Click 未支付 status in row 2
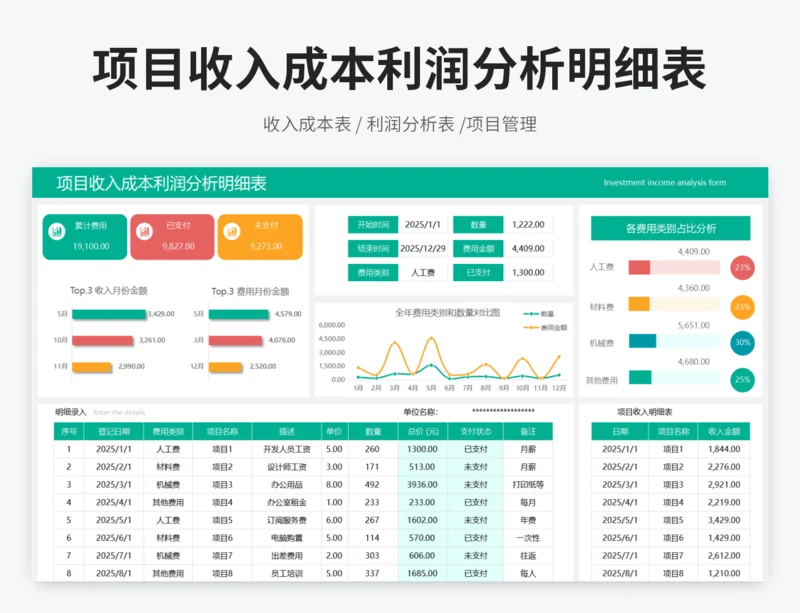Image resolution: width=800 pixels, height=613 pixels. coord(476,467)
